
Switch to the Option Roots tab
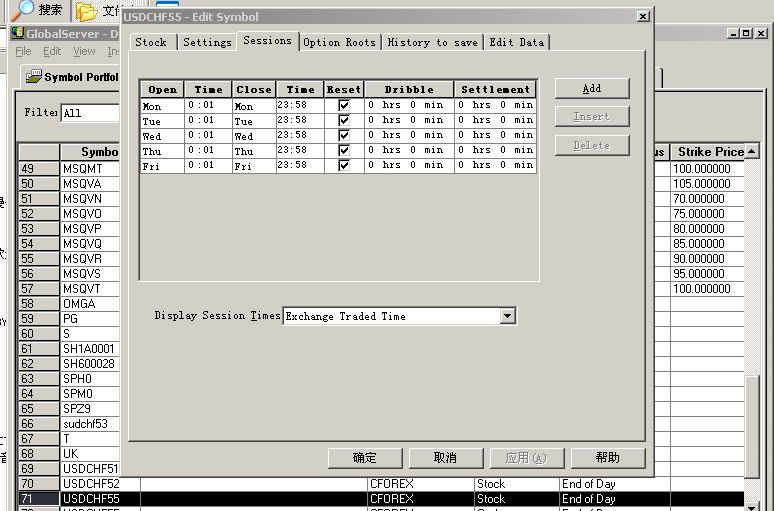point(339,42)
